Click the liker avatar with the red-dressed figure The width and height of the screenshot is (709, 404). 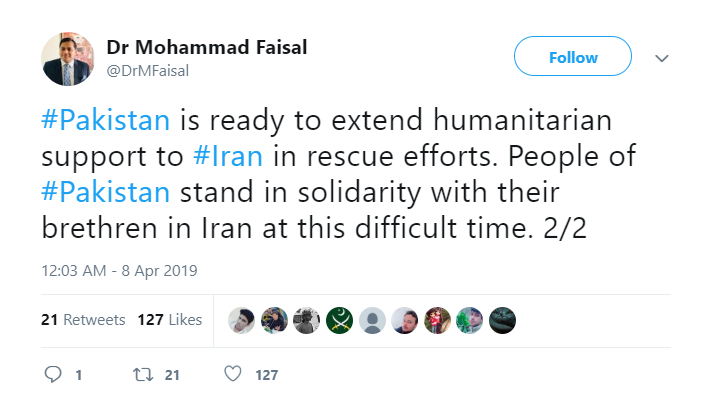pyautogui.click(x=437, y=320)
